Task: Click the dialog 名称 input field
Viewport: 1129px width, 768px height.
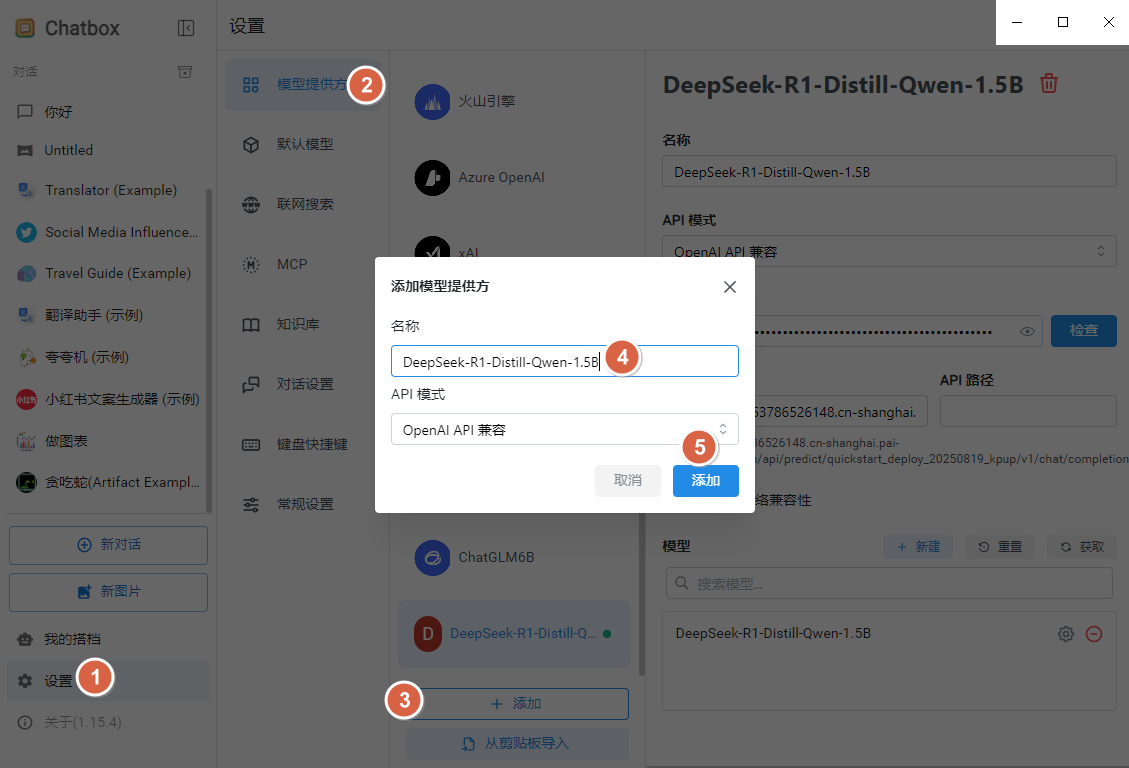Action: pos(564,361)
